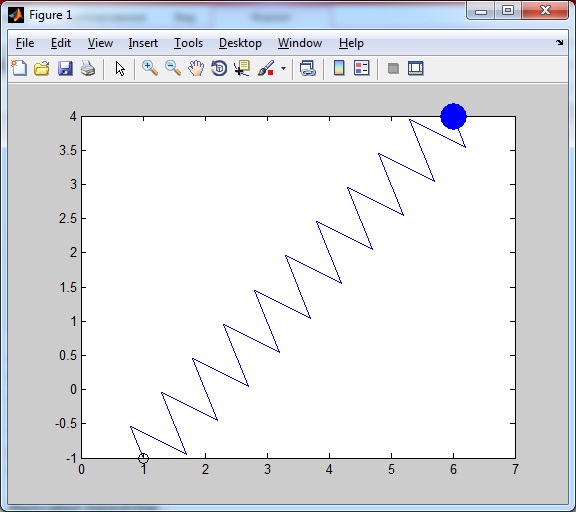576x512 pixels.
Task: Open the Tools menu
Action: coord(188,43)
